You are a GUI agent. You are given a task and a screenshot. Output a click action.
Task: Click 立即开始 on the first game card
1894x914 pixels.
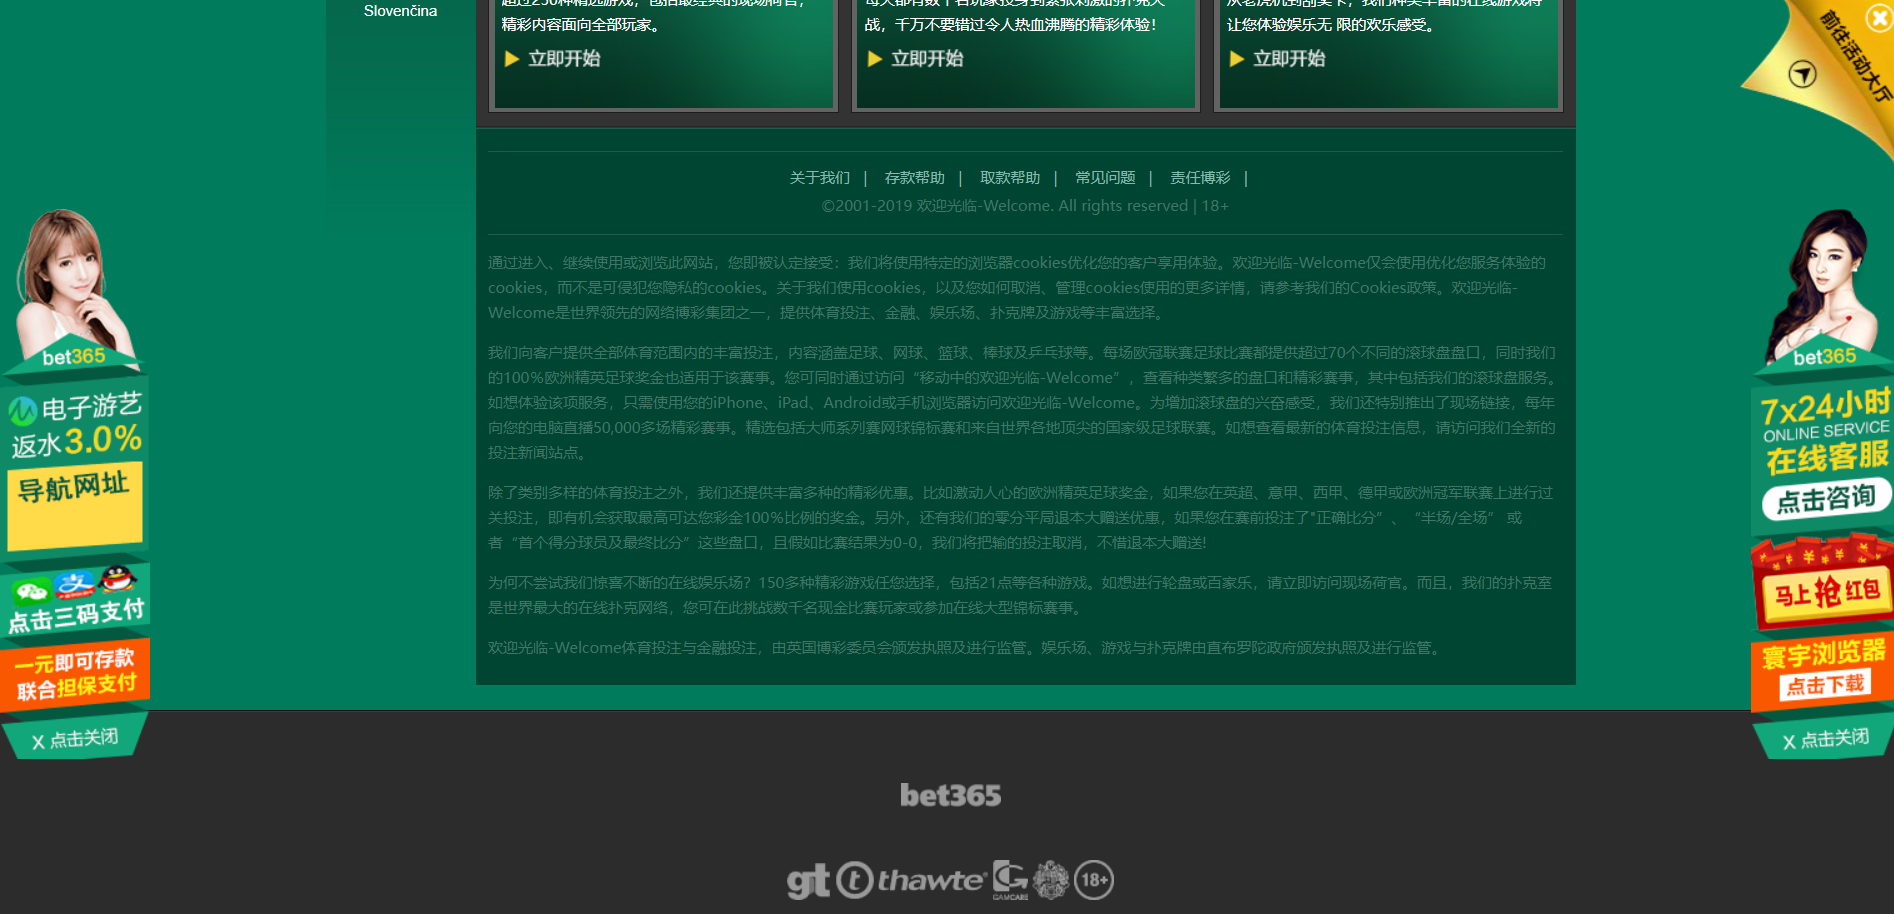click(x=553, y=59)
